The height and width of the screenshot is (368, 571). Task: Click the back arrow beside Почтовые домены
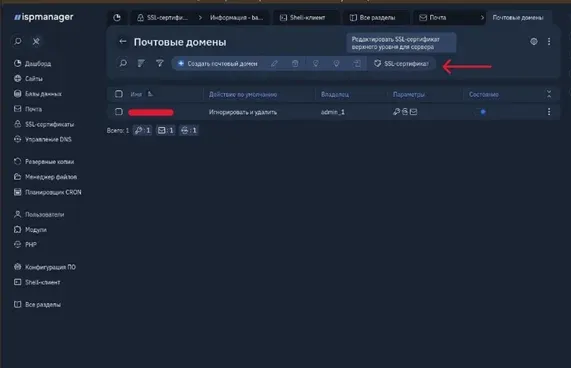pos(123,41)
